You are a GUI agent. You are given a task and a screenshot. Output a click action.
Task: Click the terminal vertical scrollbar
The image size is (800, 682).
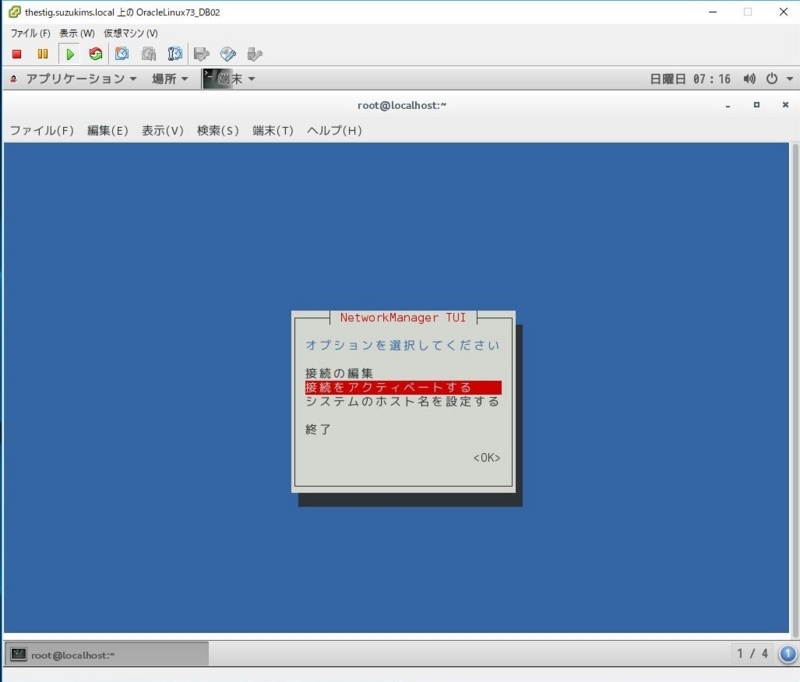(794, 390)
